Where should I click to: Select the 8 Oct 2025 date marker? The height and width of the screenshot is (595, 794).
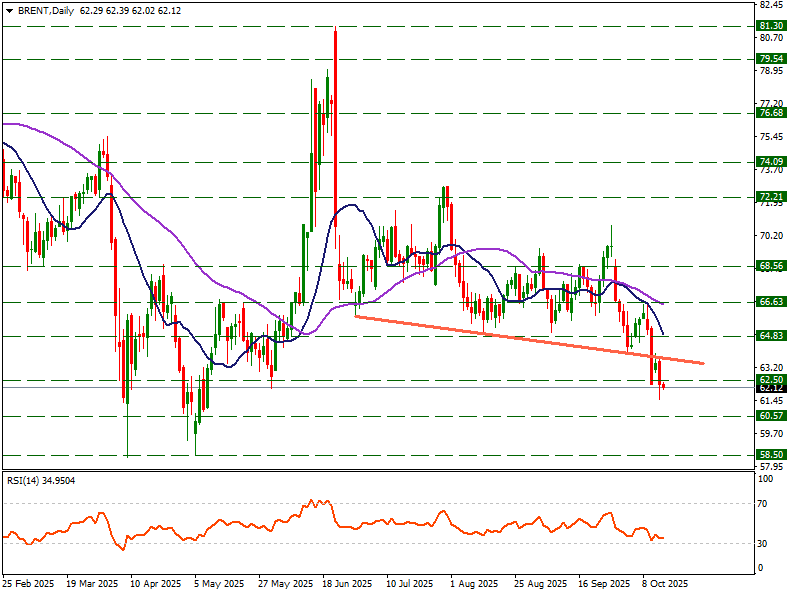tap(664, 582)
